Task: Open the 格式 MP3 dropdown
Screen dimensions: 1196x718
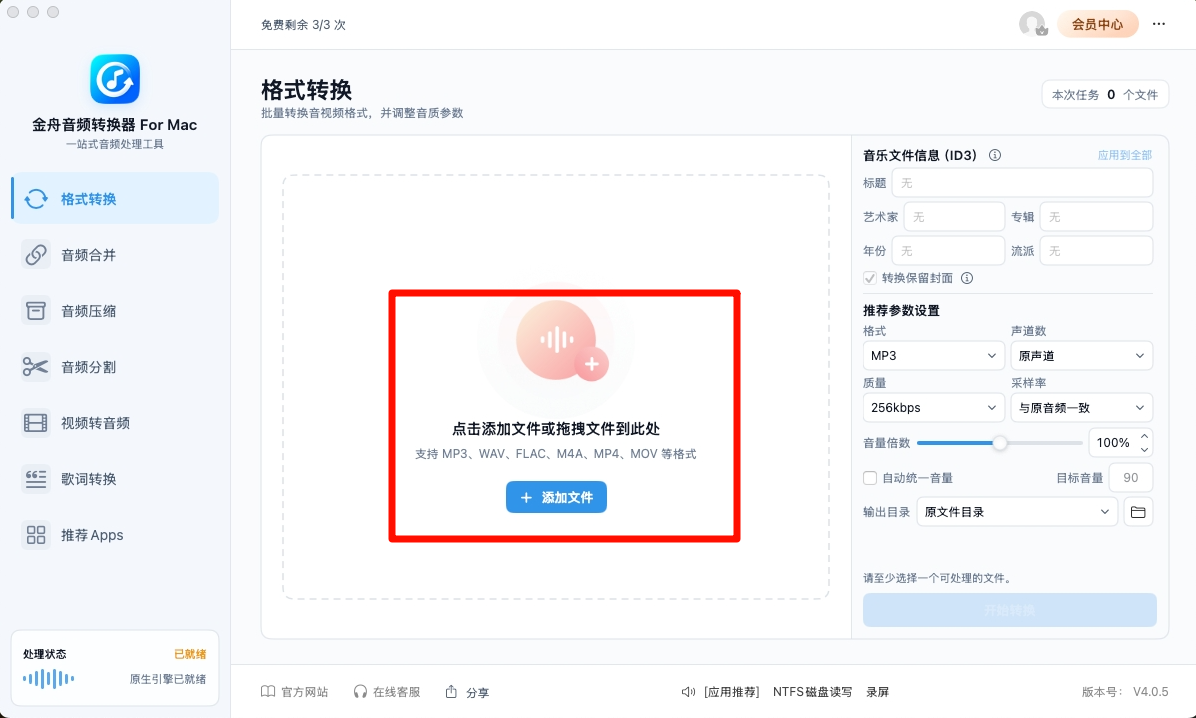Action: click(934, 356)
